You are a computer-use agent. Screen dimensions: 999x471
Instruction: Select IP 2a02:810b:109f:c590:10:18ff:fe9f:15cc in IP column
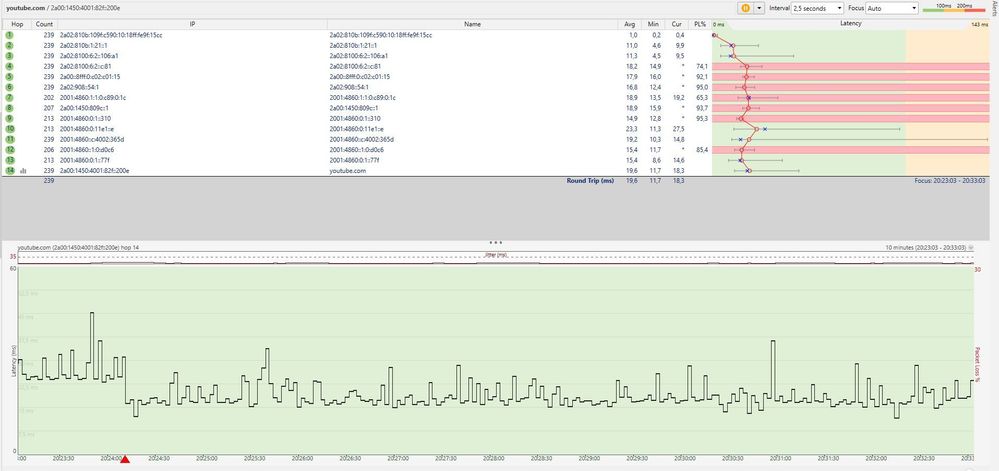(111, 35)
